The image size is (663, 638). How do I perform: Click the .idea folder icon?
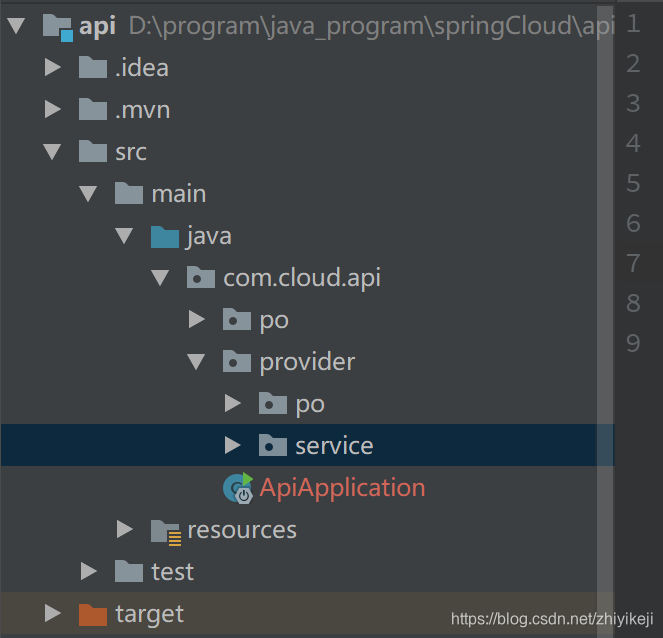pyautogui.click(x=93, y=67)
